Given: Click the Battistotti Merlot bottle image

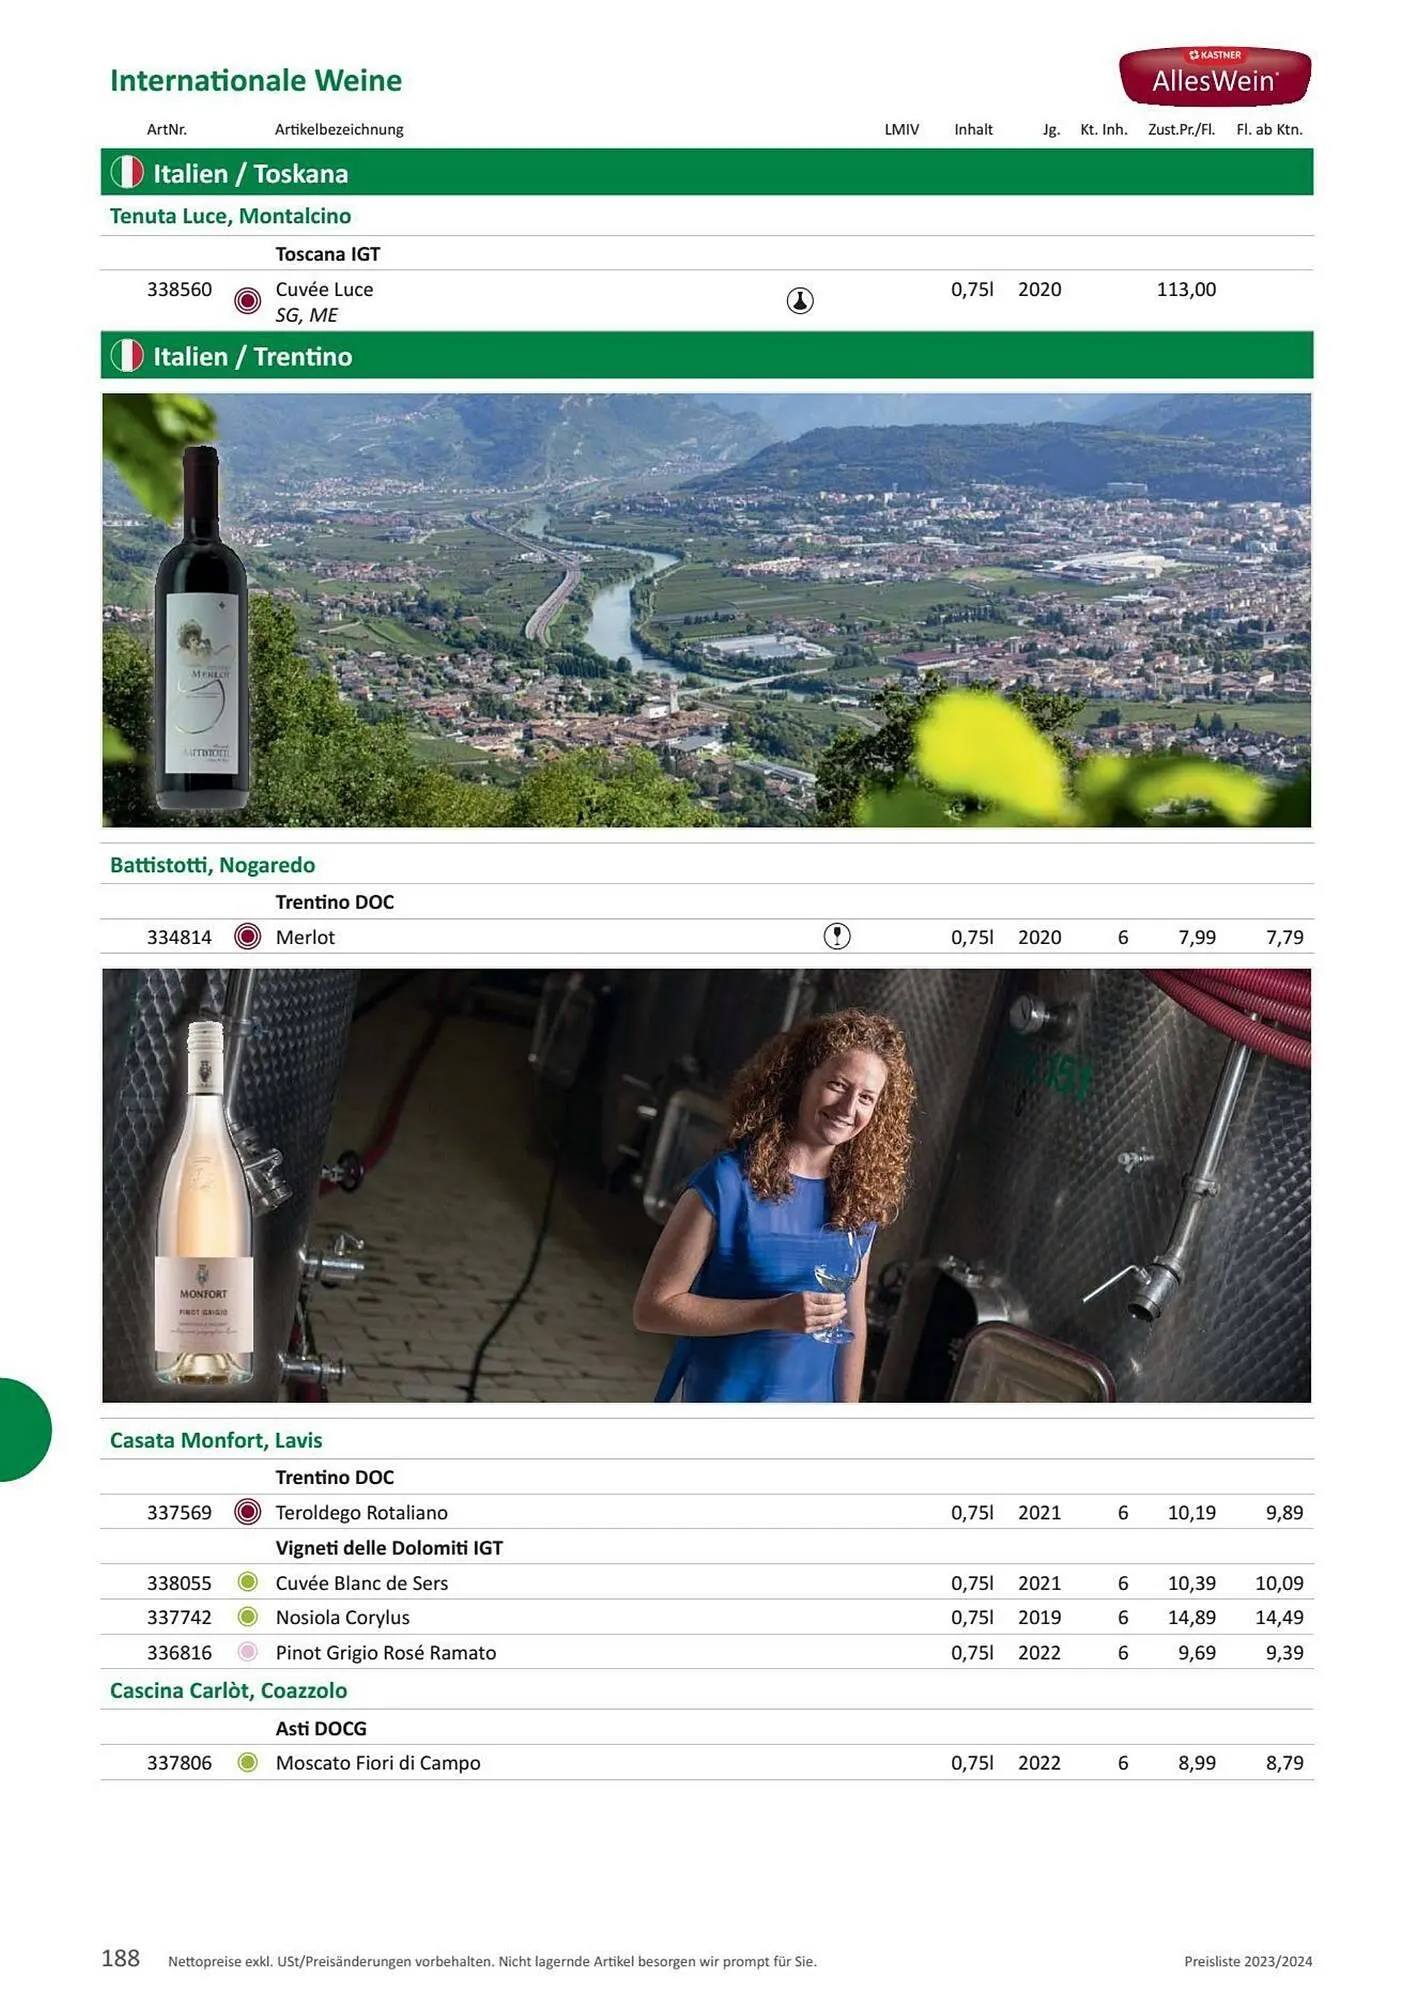Looking at the screenshot, I should point(203,628).
